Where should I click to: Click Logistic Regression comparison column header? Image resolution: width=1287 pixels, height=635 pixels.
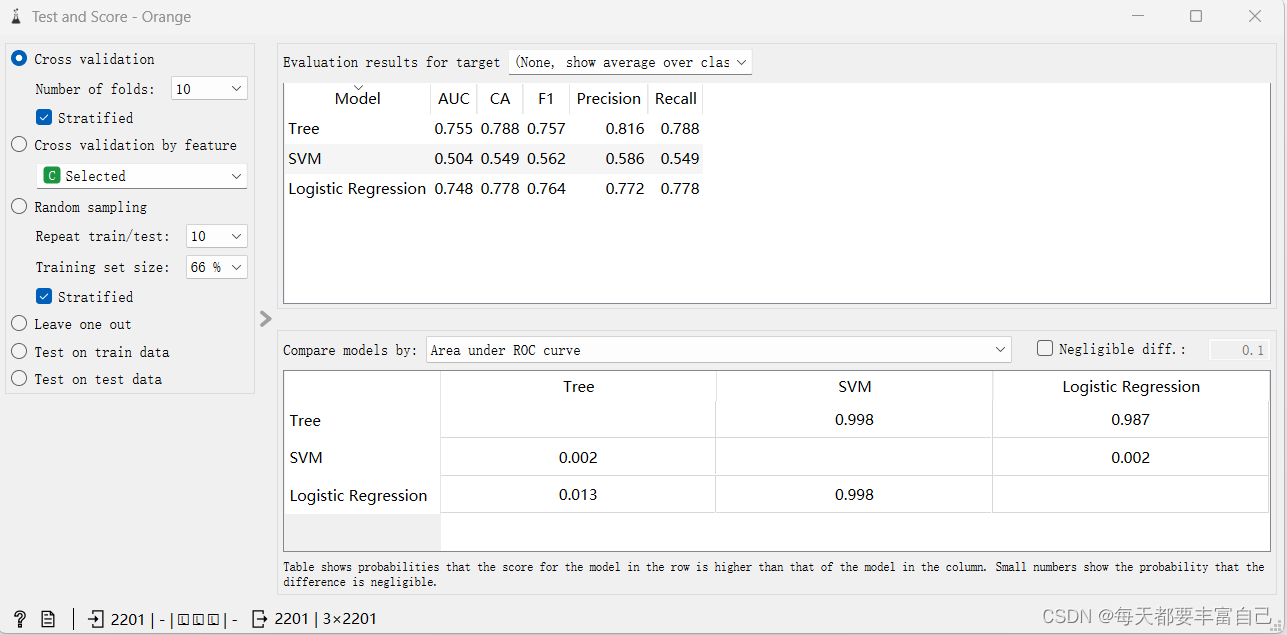(x=1131, y=386)
